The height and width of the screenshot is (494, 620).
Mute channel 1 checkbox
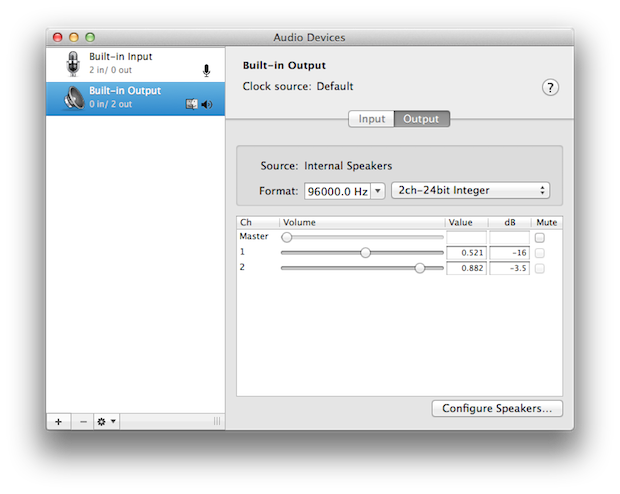click(540, 253)
